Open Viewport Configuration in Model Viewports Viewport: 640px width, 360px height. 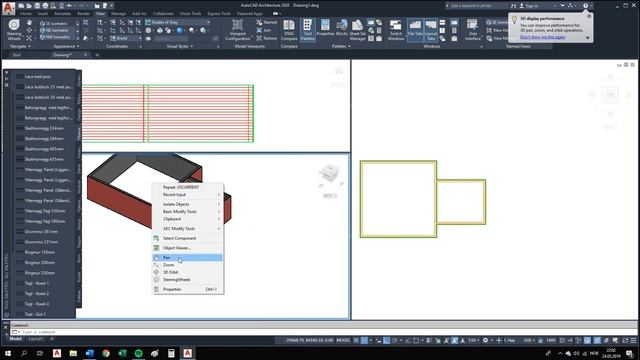pyautogui.click(x=238, y=30)
